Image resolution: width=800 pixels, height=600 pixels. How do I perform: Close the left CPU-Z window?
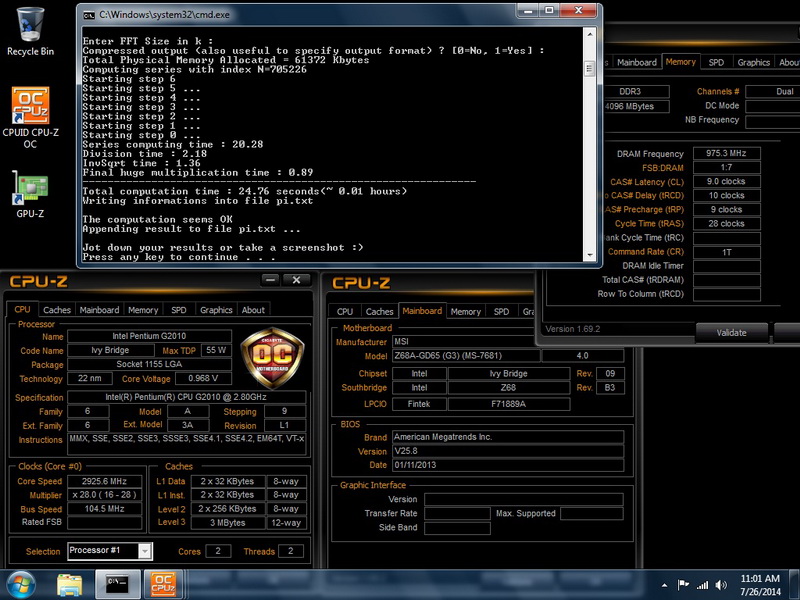tap(296, 280)
